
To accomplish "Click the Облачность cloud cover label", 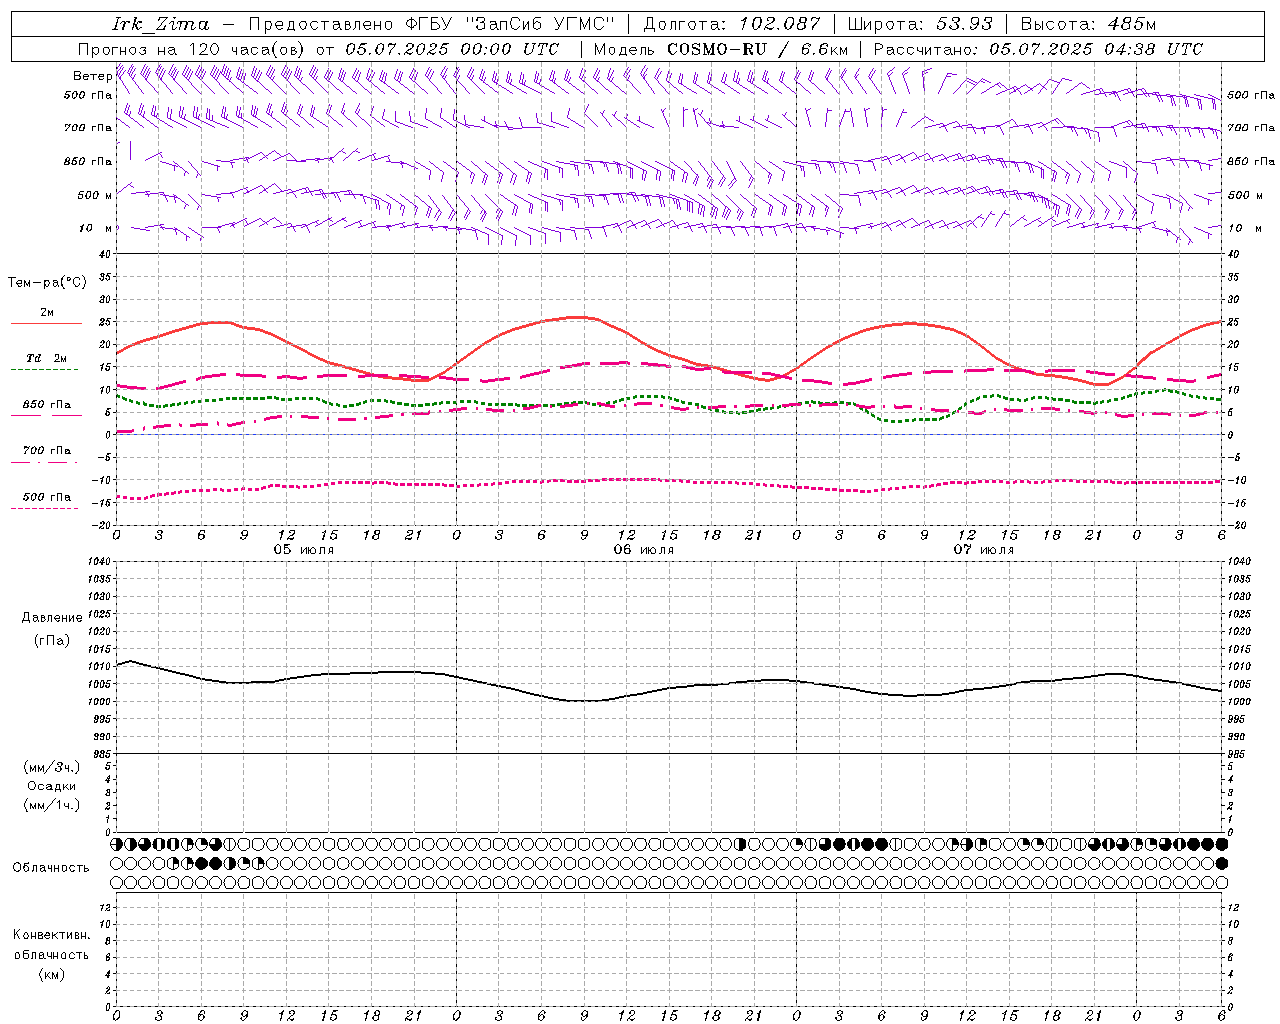I will click(x=51, y=867).
